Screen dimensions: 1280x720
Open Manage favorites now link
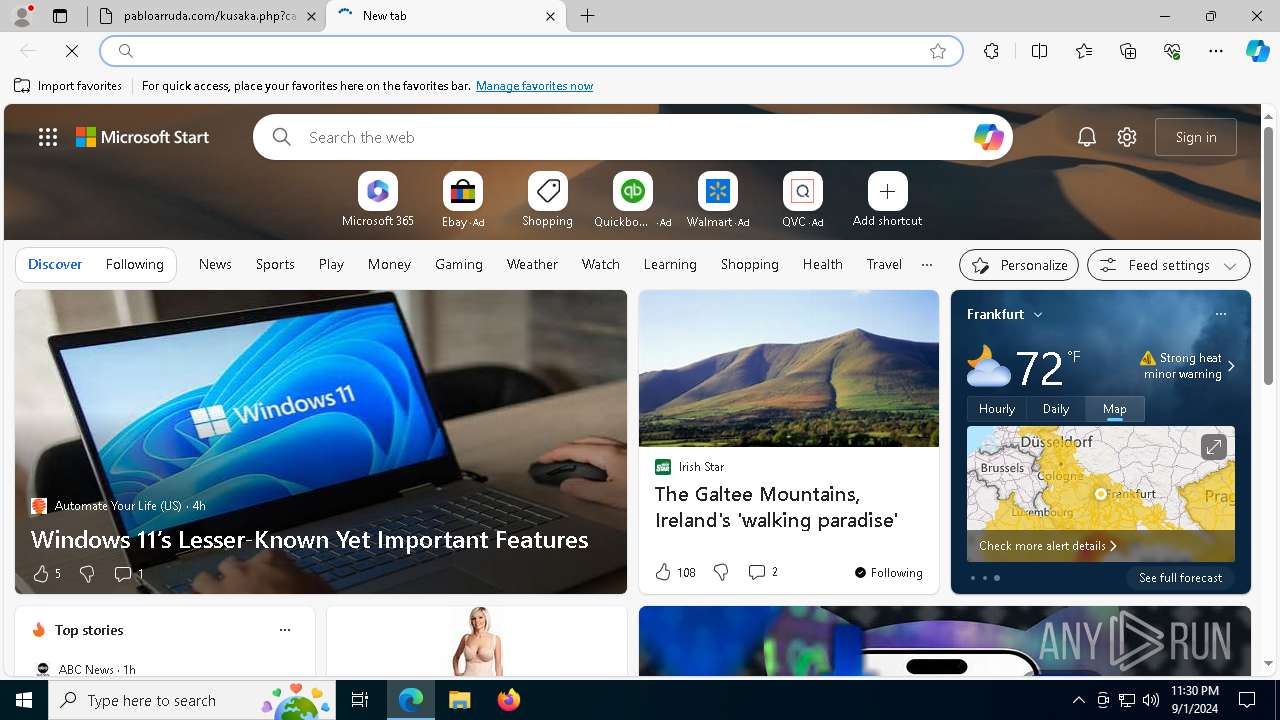(534, 86)
